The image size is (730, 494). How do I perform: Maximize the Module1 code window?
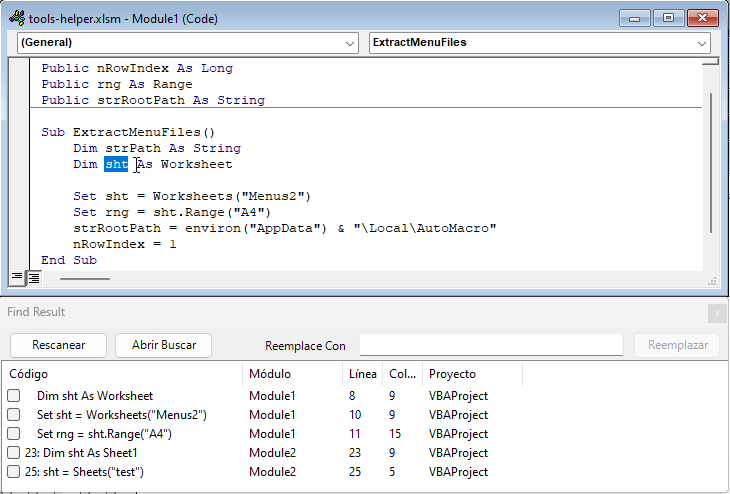tap(669, 19)
